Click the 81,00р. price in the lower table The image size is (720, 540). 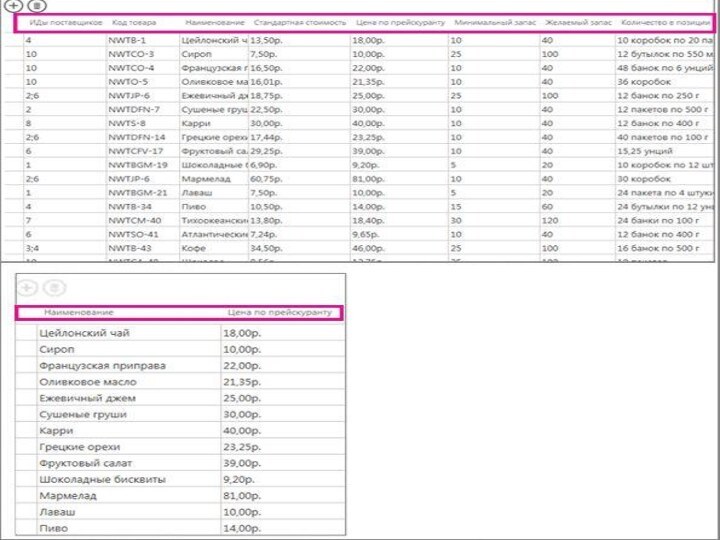[242, 495]
